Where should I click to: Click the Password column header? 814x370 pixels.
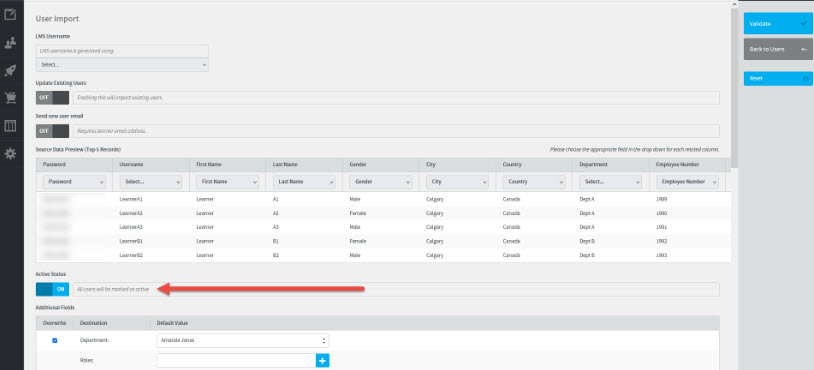click(56, 165)
